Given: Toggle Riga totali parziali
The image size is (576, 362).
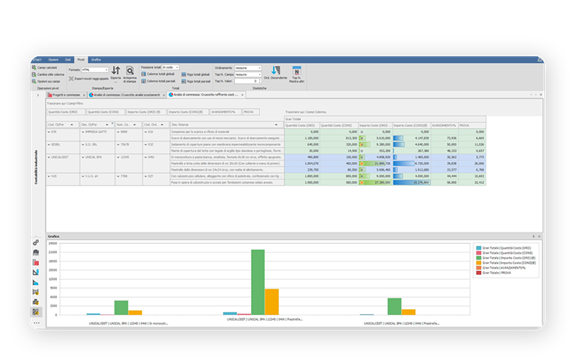Looking at the screenshot, I should click(196, 81).
